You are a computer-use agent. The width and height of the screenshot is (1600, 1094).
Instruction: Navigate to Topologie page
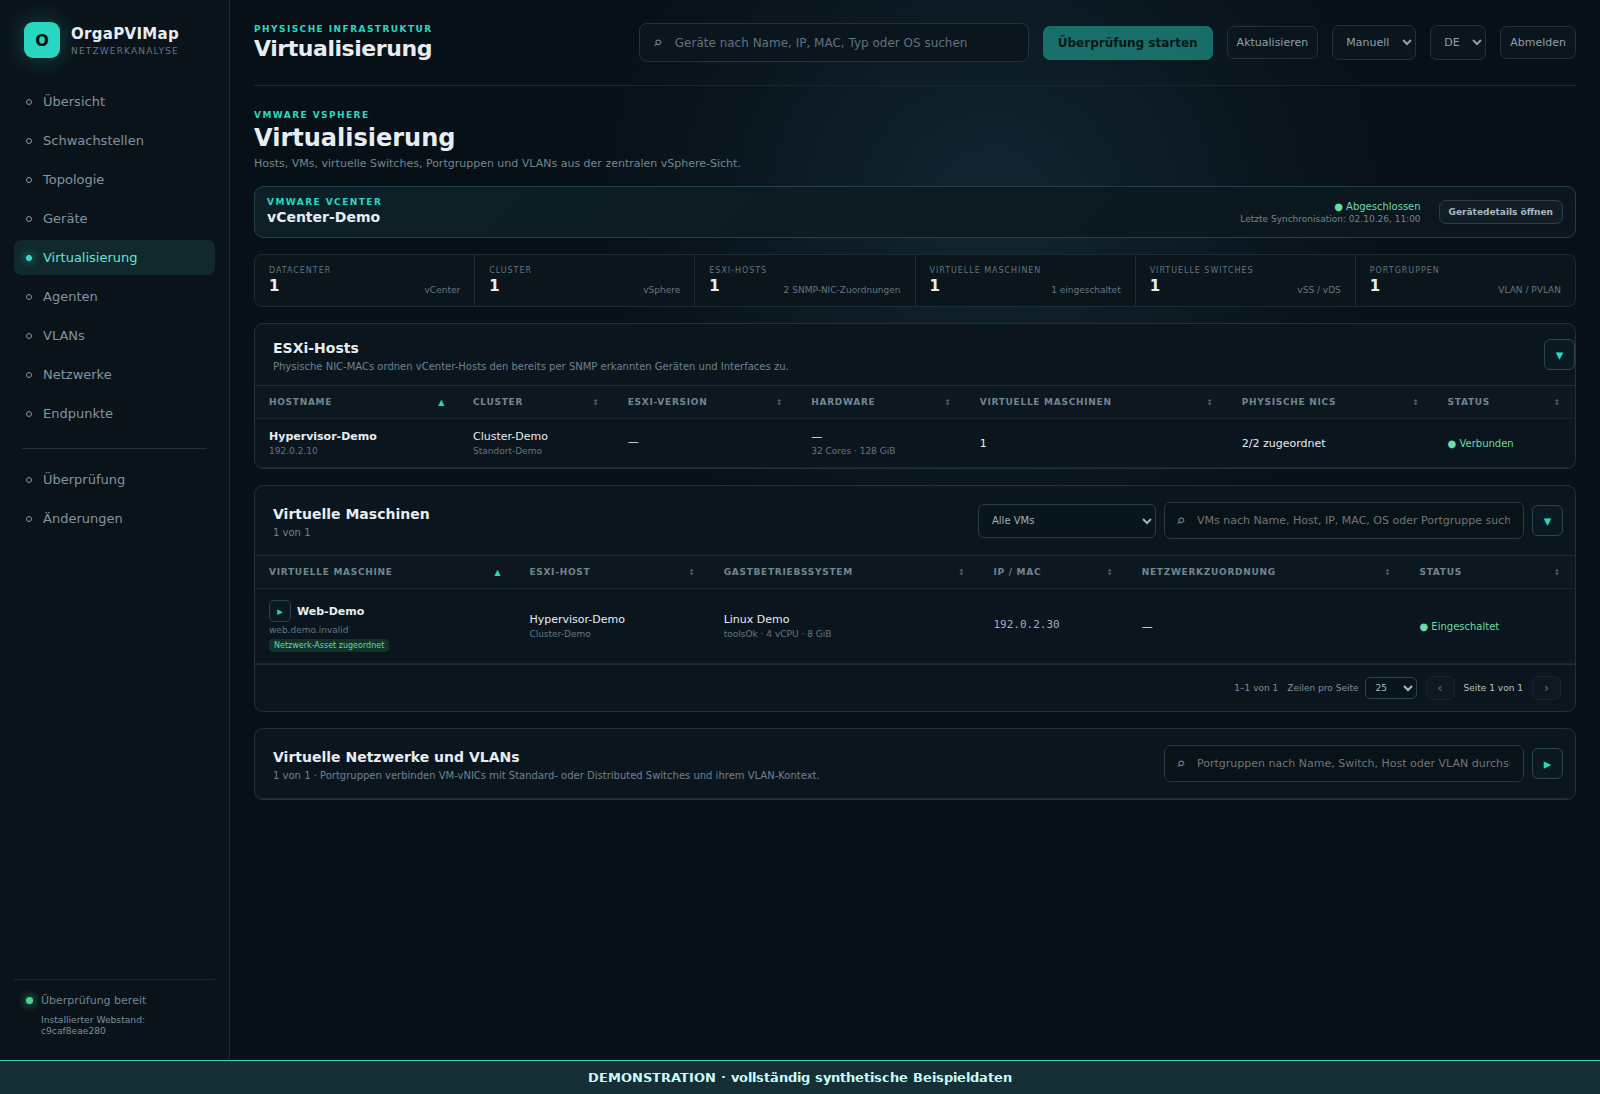click(114, 179)
